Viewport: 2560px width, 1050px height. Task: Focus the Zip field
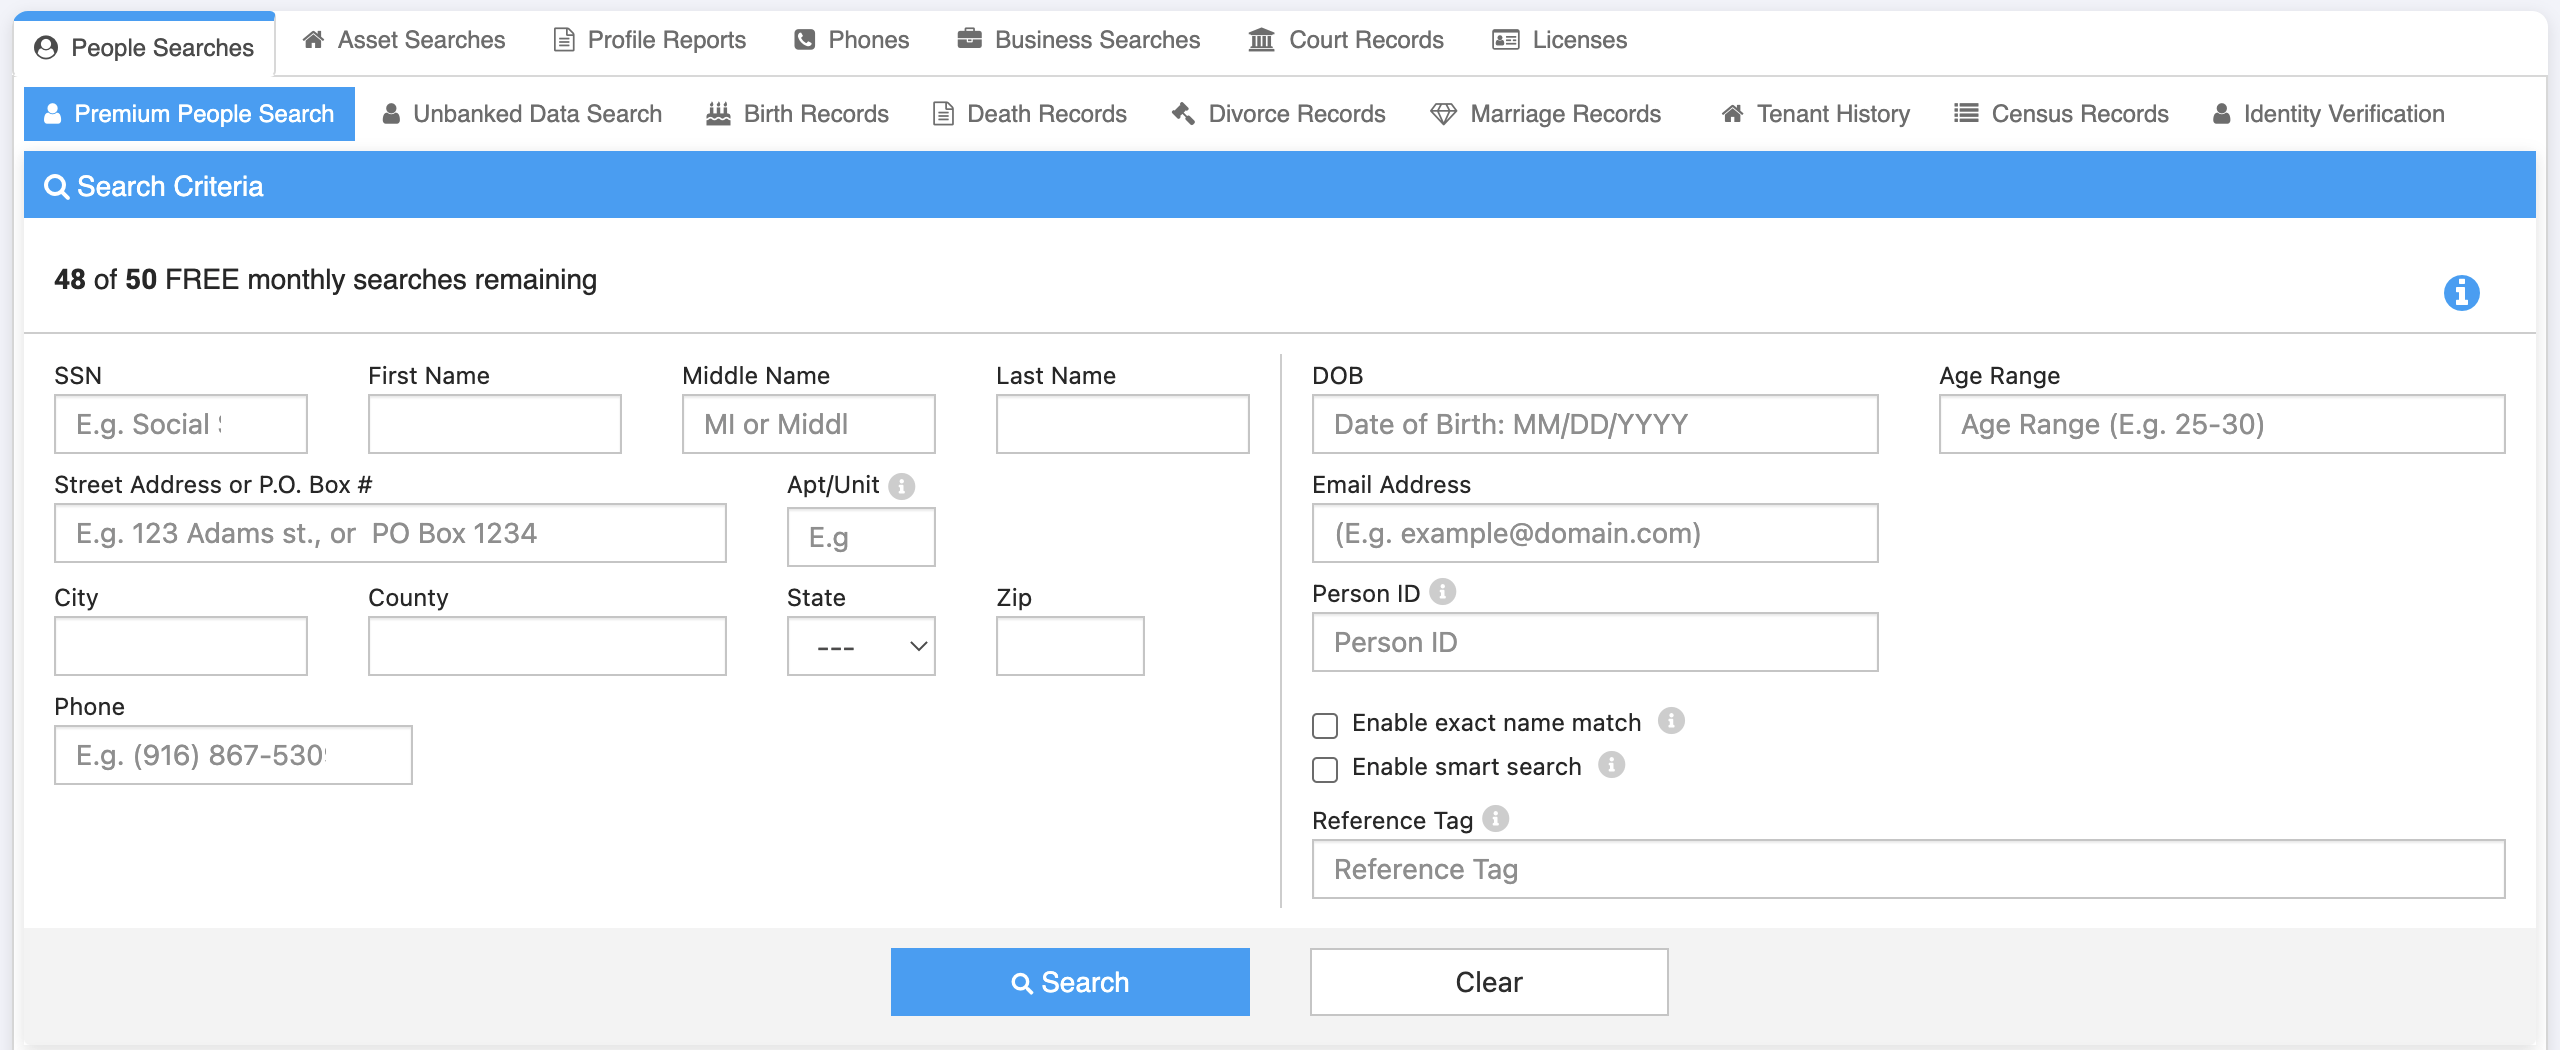point(1070,646)
